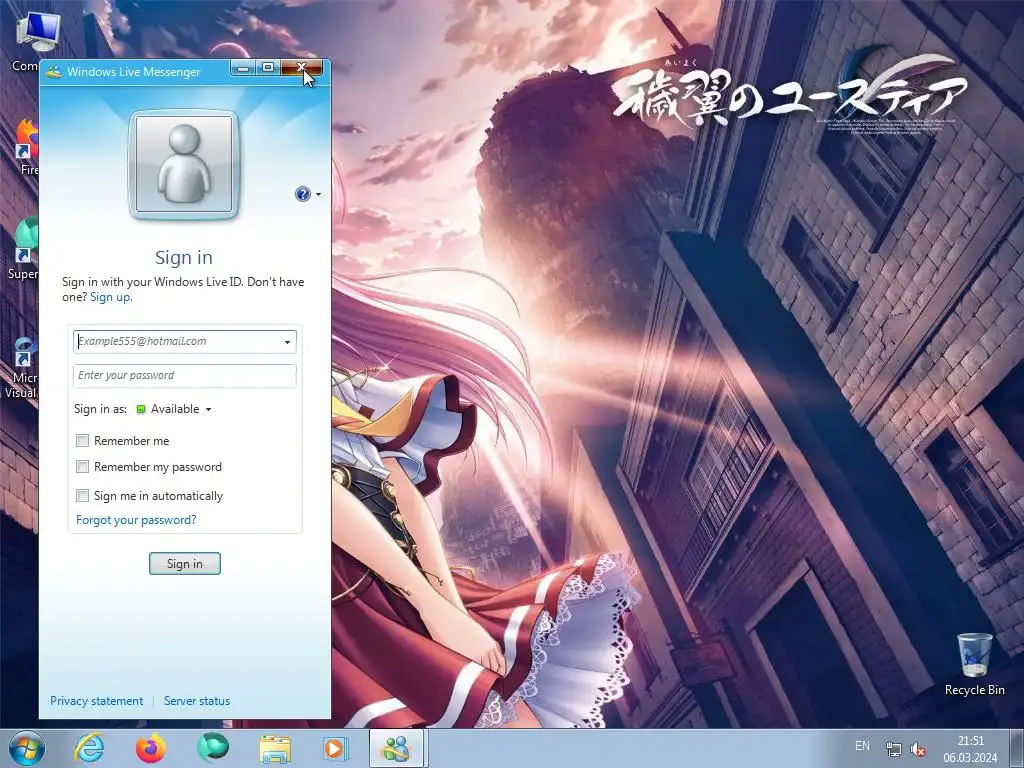This screenshot has width=1024, height=768.
Task: Open the blue help question mark icon
Action: pos(302,194)
